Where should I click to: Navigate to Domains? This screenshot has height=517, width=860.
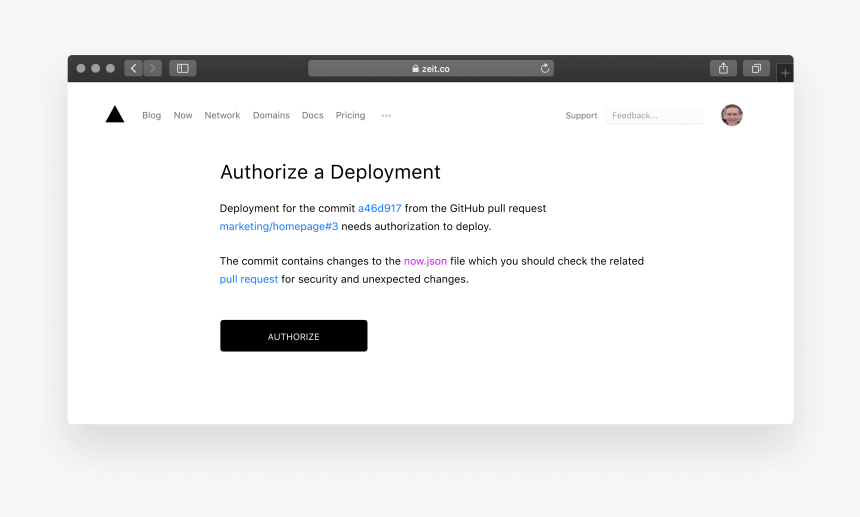click(x=271, y=116)
